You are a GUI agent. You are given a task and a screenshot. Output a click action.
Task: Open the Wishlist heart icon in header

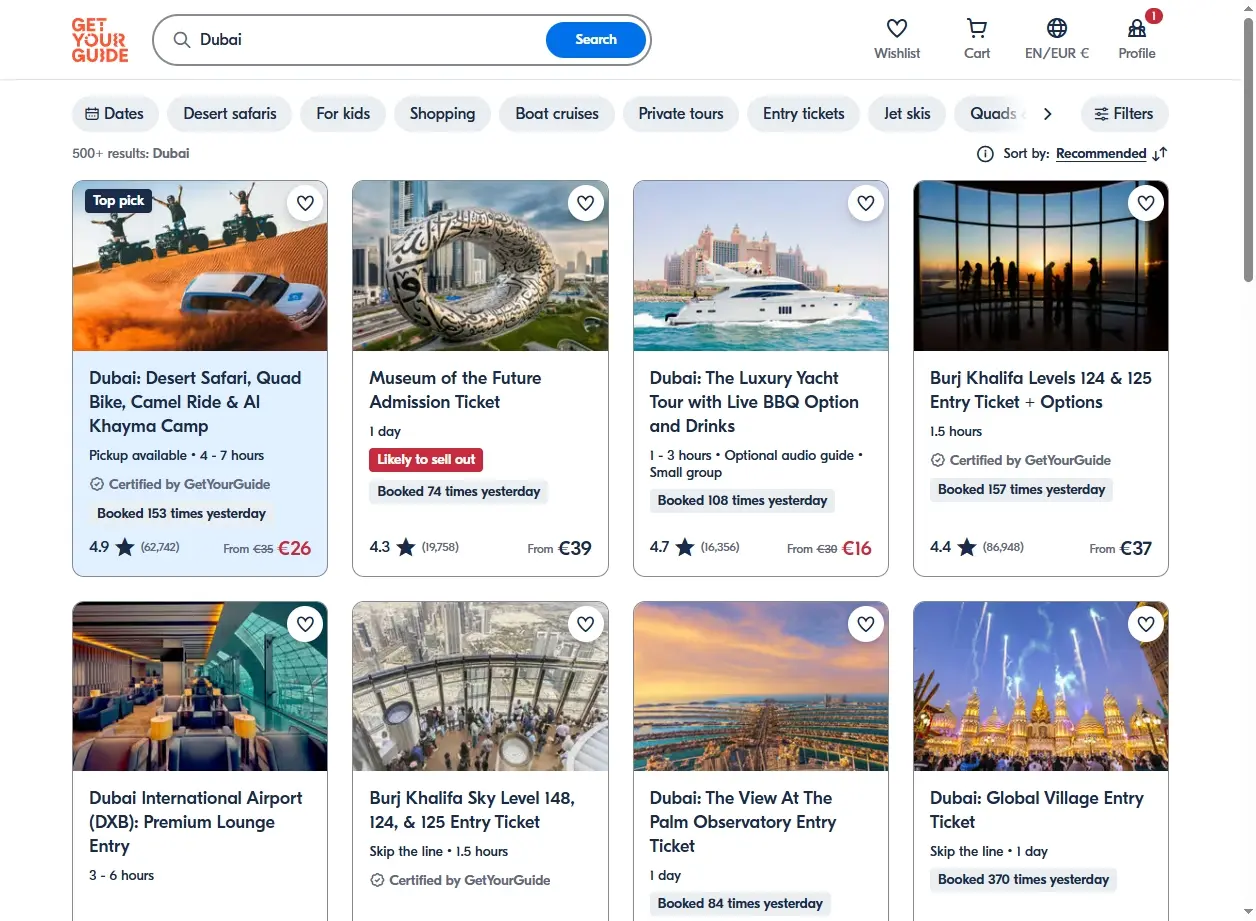tap(897, 29)
